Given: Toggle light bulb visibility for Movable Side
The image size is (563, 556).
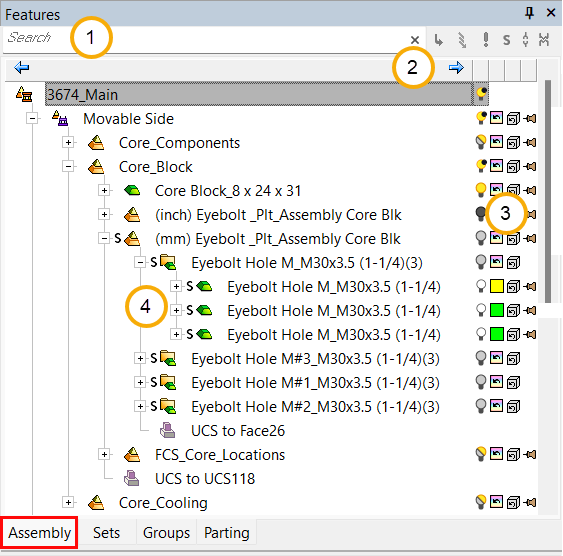Looking at the screenshot, I should point(481,118).
